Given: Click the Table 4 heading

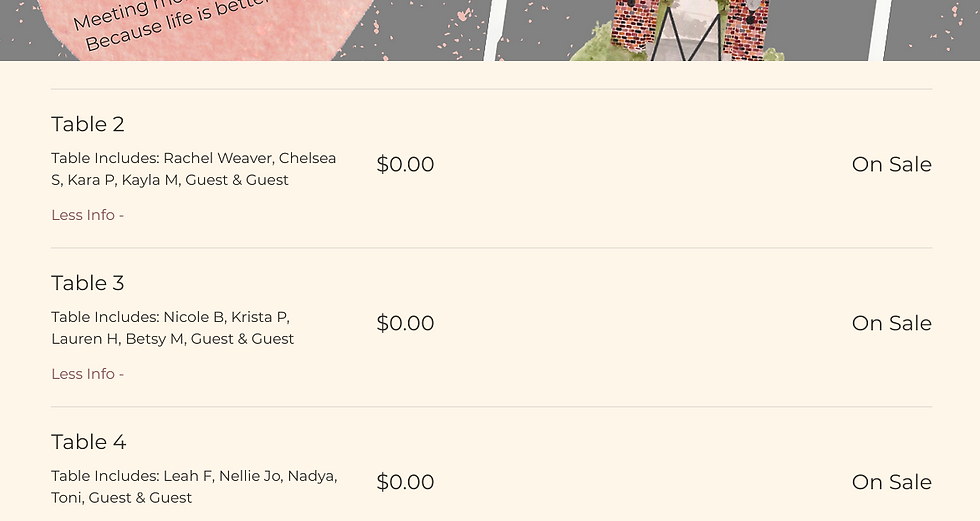Looking at the screenshot, I should click(88, 442).
